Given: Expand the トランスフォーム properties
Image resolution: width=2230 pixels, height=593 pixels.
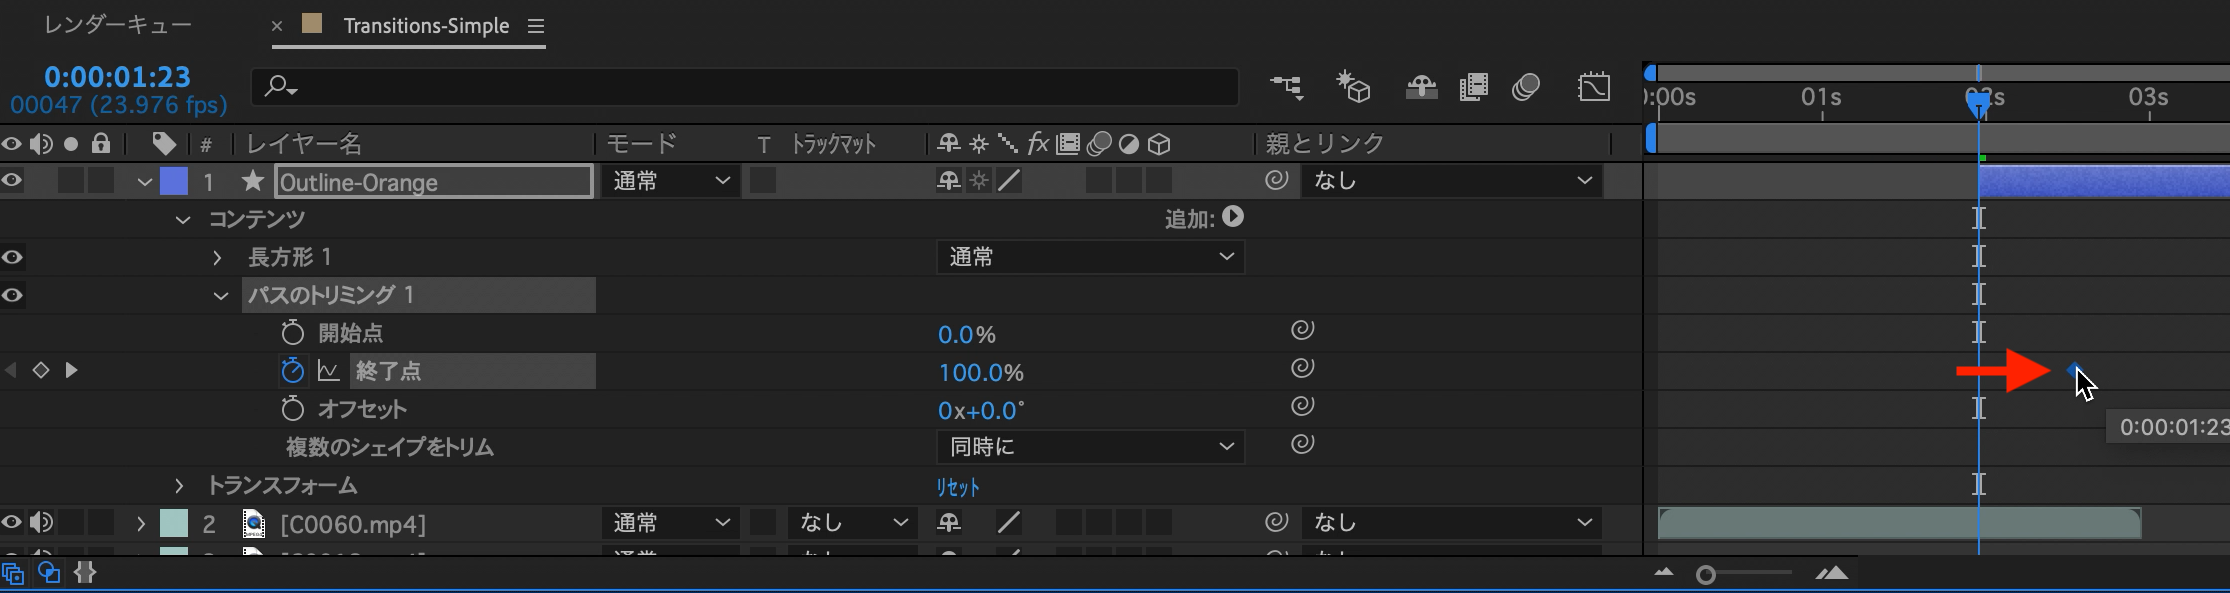Looking at the screenshot, I should [179, 486].
